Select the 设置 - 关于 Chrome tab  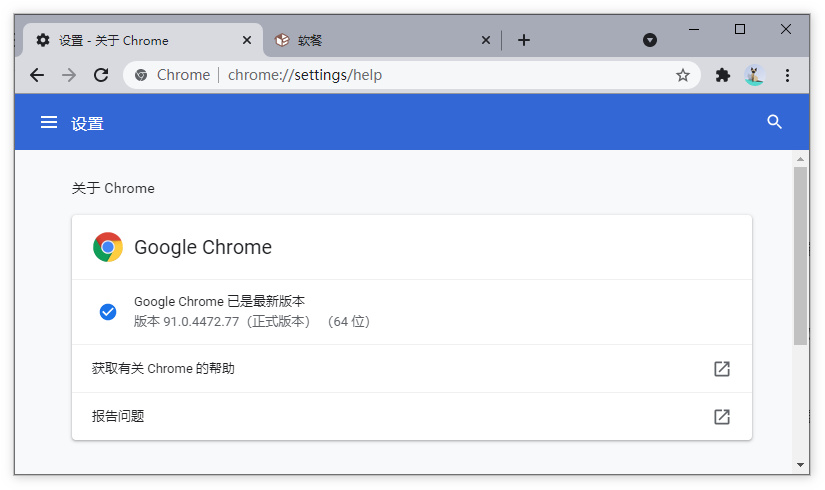point(130,41)
